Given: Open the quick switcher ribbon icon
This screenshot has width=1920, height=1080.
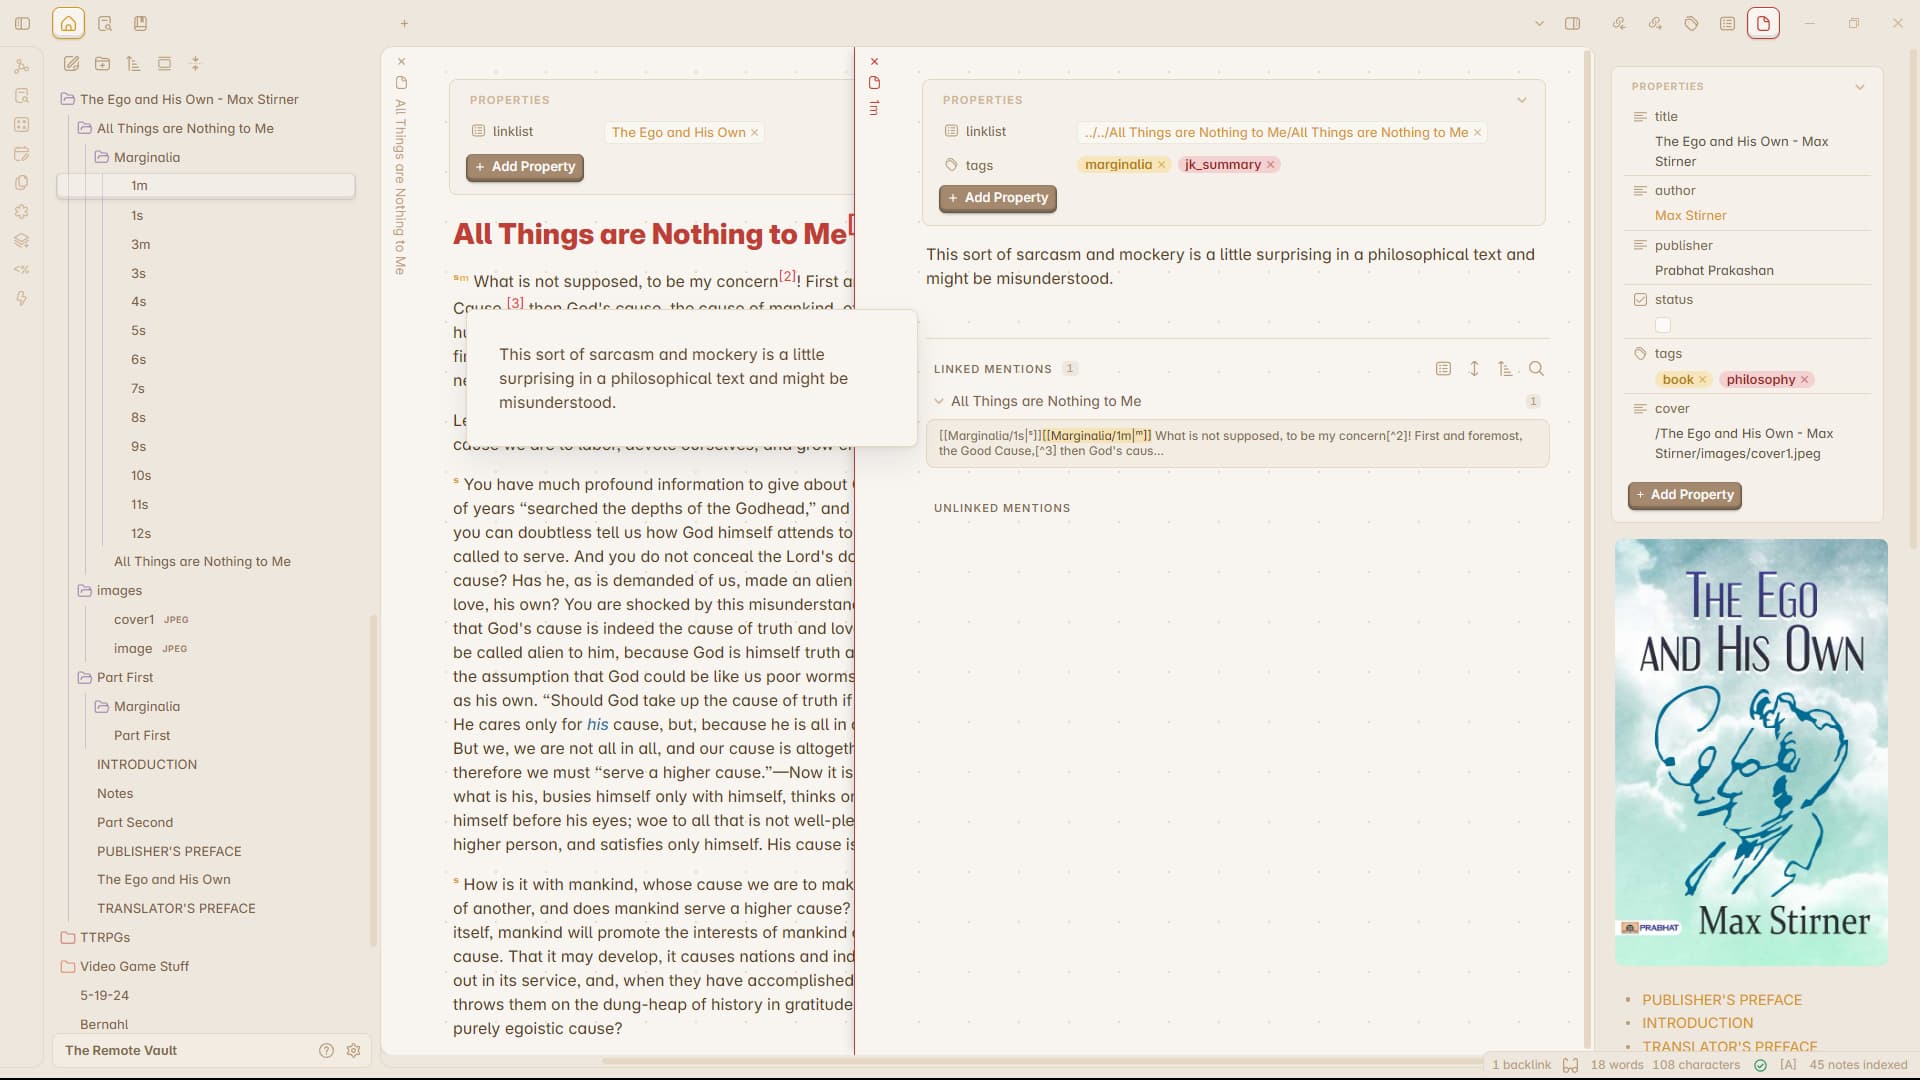Looking at the screenshot, I should click(22, 96).
